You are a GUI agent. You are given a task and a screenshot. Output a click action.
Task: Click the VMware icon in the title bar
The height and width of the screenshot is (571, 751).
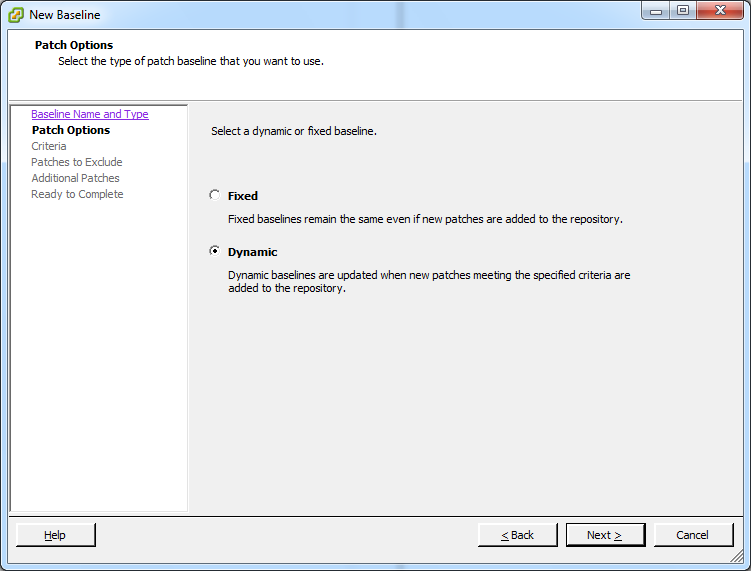pyautogui.click(x=16, y=15)
